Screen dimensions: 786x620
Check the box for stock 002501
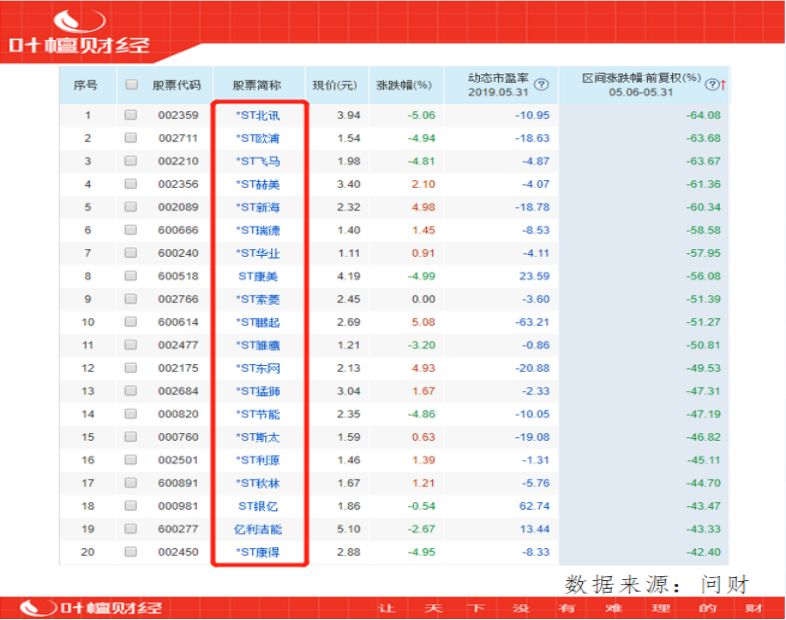pyautogui.click(x=131, y=460)
